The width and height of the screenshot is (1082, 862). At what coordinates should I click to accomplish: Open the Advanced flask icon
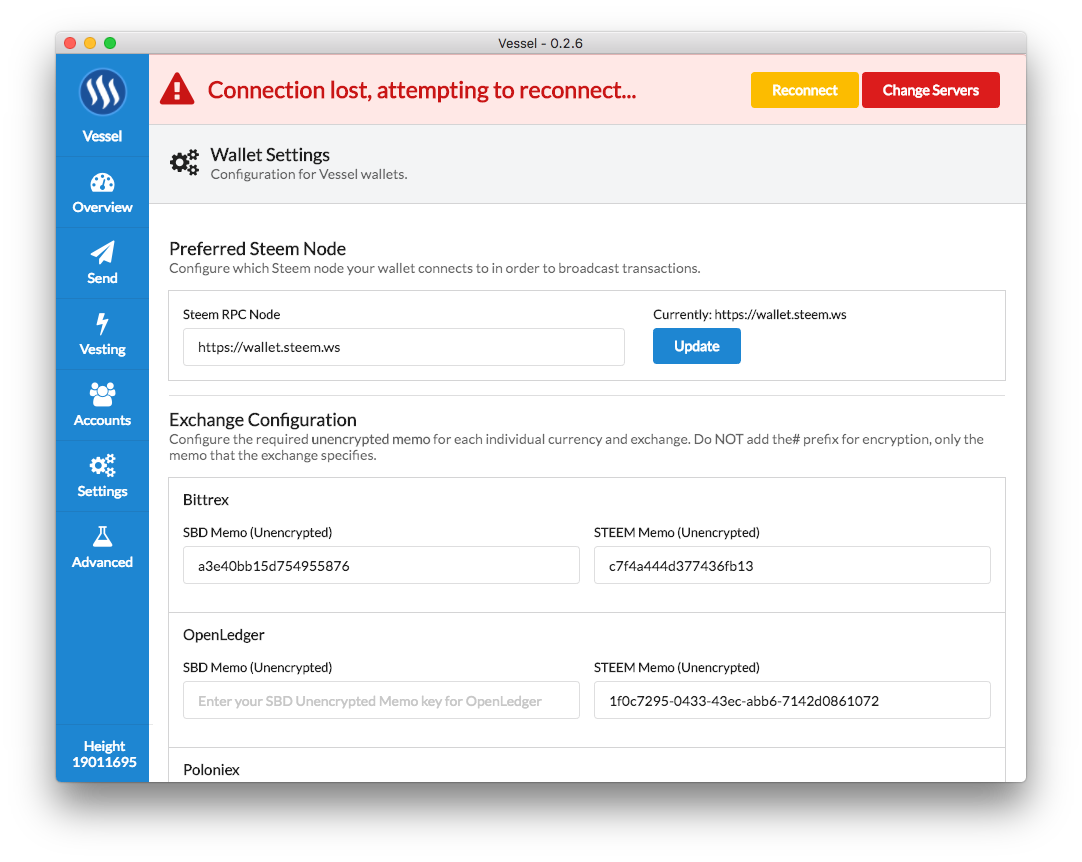tap(102, 537)
